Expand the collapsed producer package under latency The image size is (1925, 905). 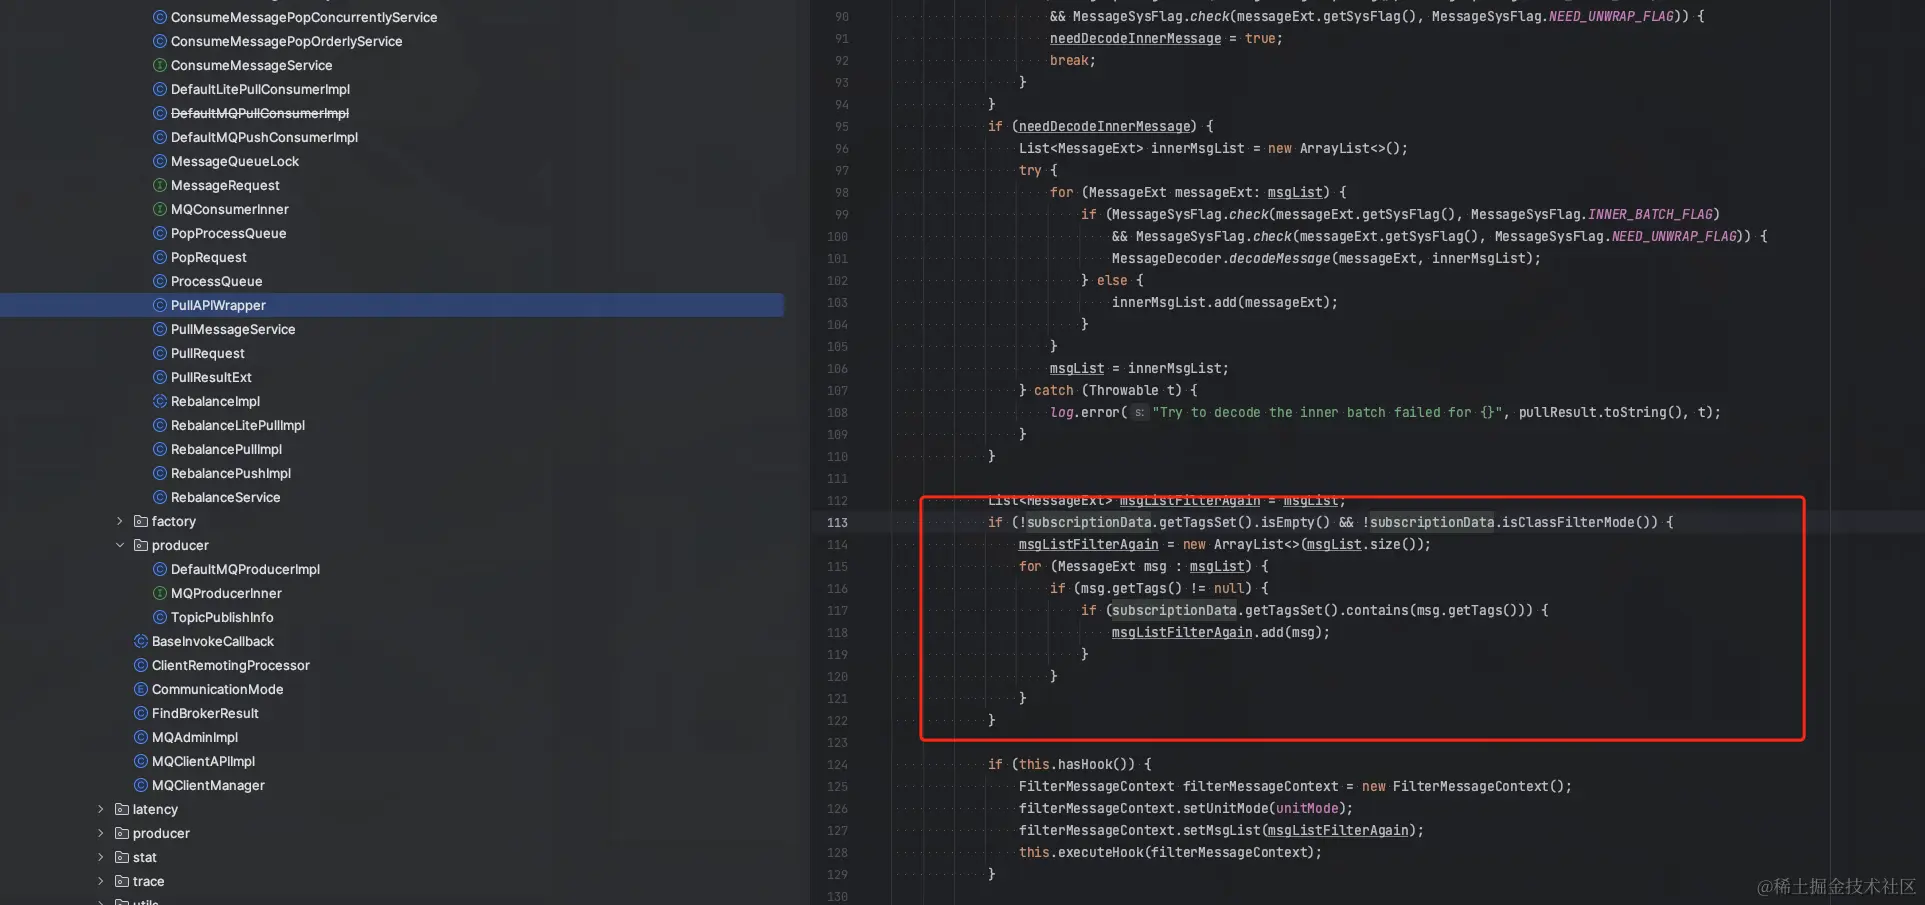click(101, 833)
